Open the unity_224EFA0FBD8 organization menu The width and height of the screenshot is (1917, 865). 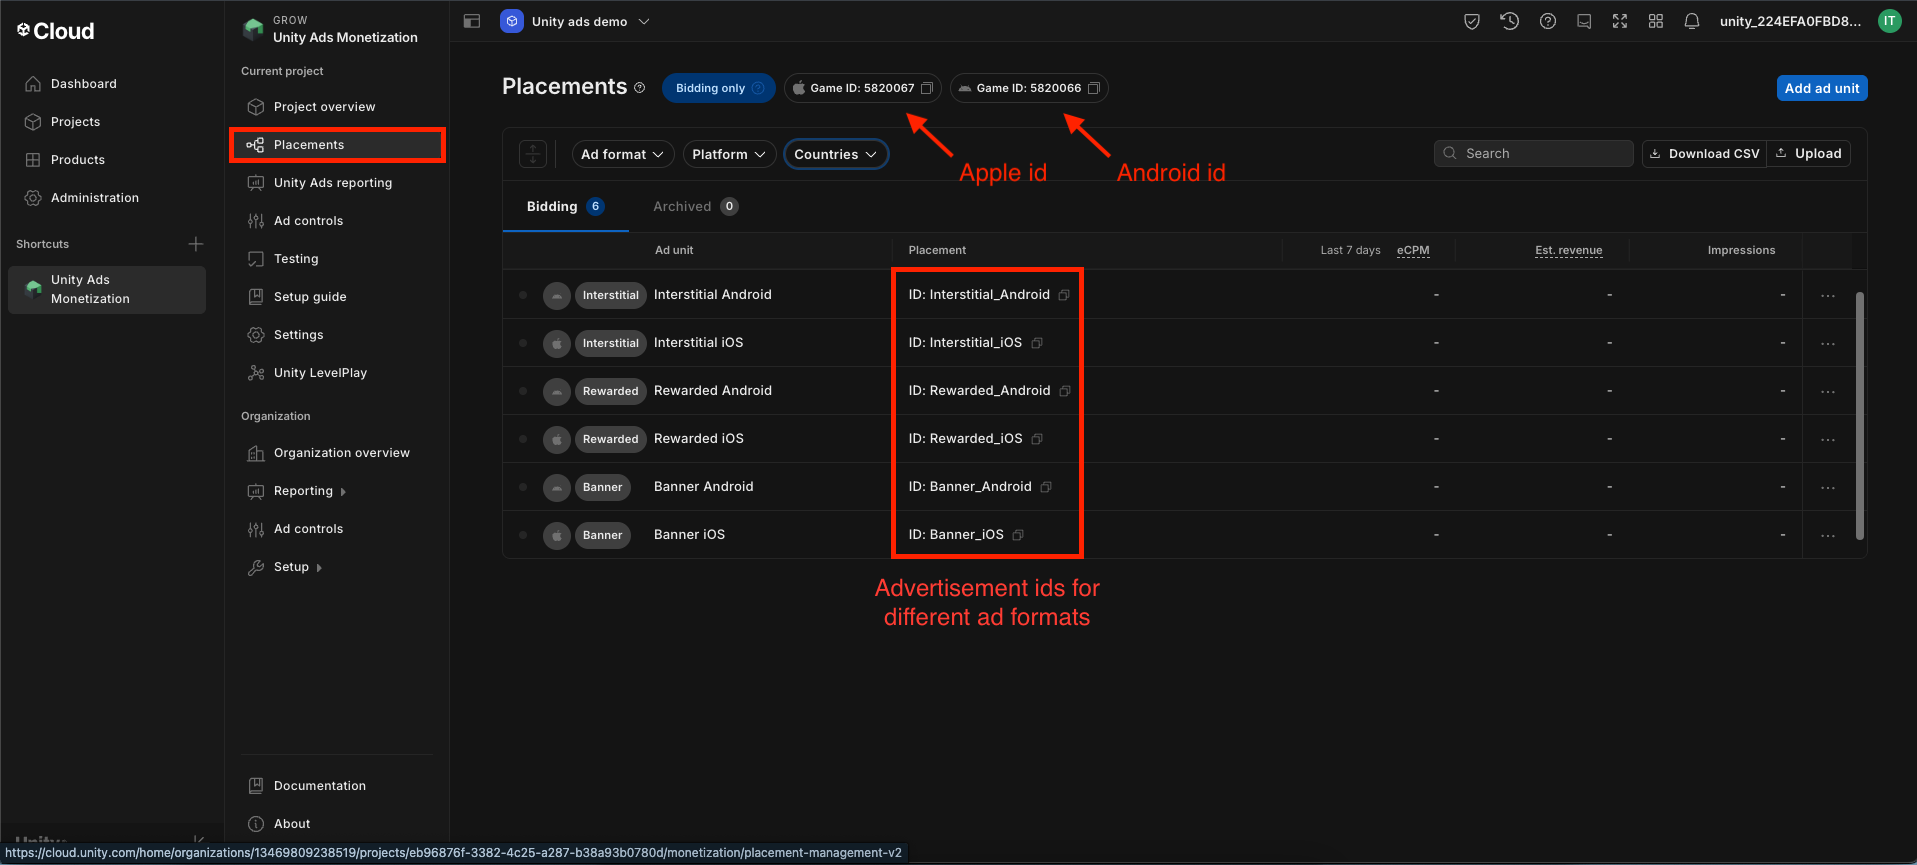1790,21
